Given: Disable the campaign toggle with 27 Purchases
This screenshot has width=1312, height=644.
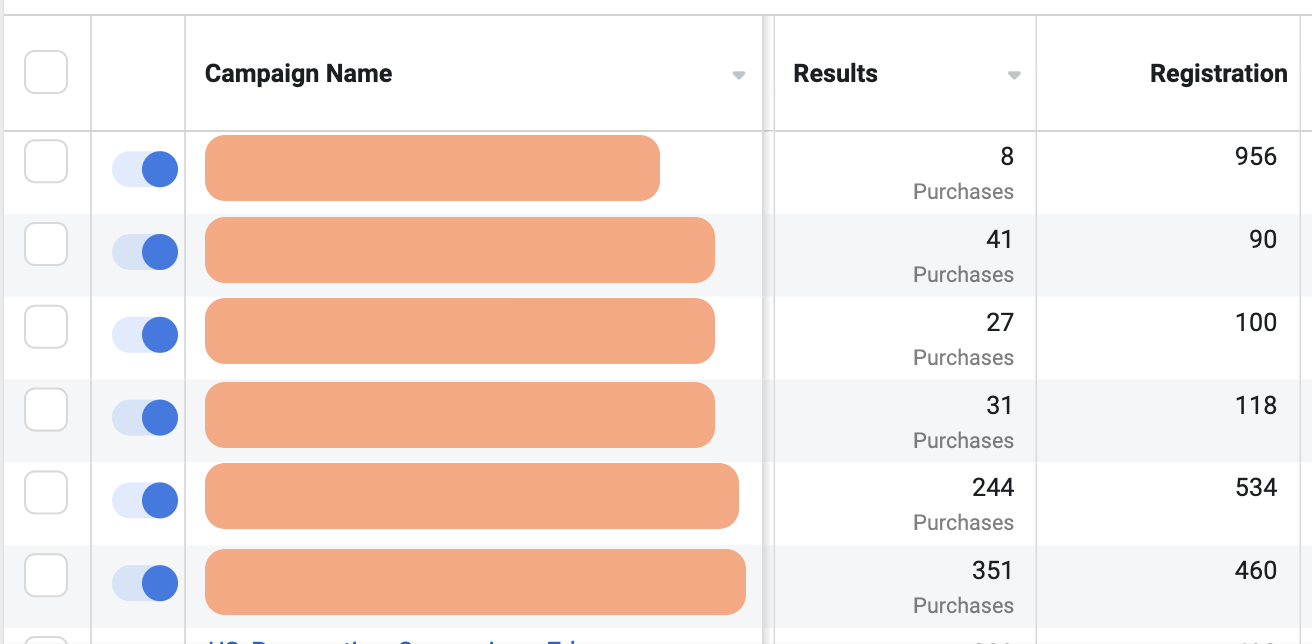Looking at the screenshot, I should (x=145, y=336).
